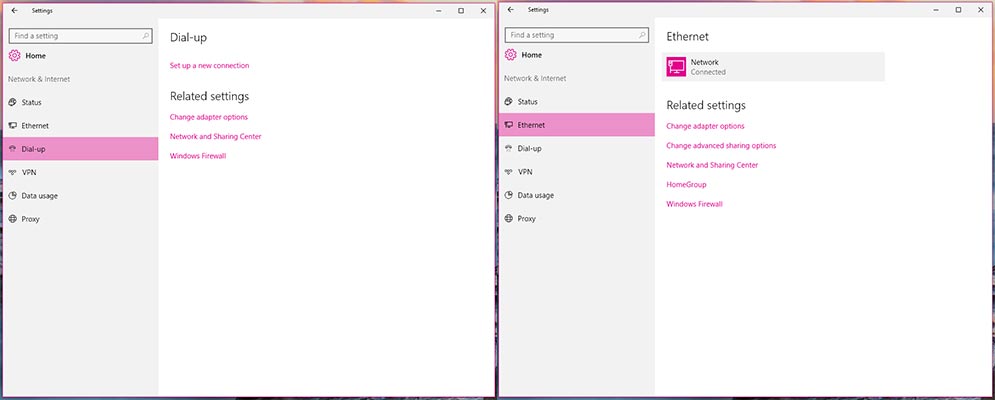995x400 pixels.
Task: Open Windows Firewall link in Ethernet window
Action: click(x=694, y=204)
